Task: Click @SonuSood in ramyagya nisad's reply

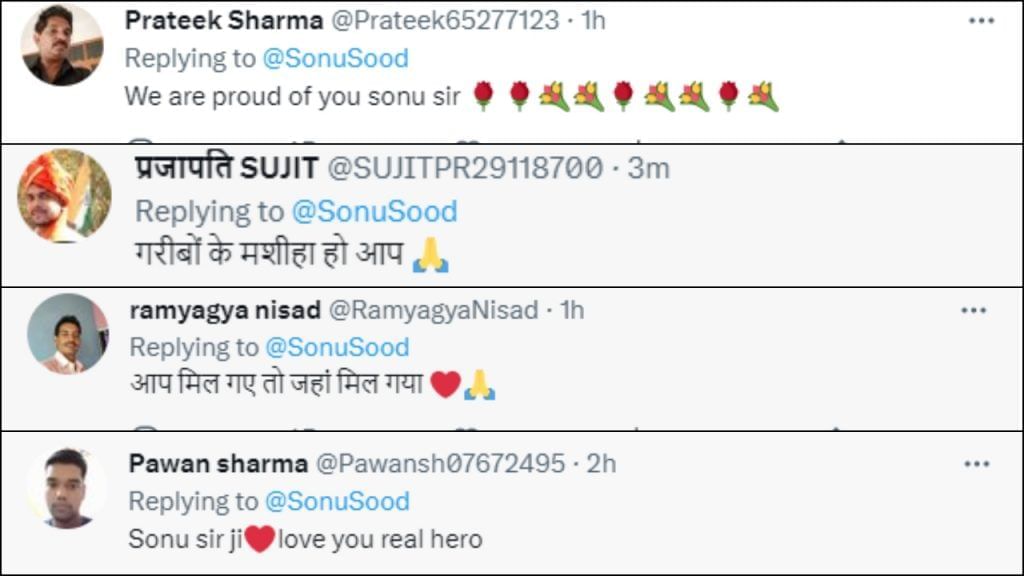Action: pos(336,347)
